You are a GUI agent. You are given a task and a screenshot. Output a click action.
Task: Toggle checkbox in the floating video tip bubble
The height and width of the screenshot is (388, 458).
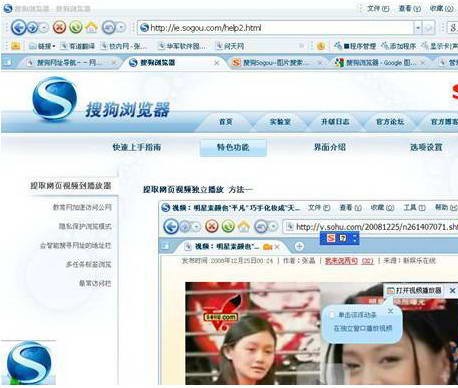click(332, 315)
